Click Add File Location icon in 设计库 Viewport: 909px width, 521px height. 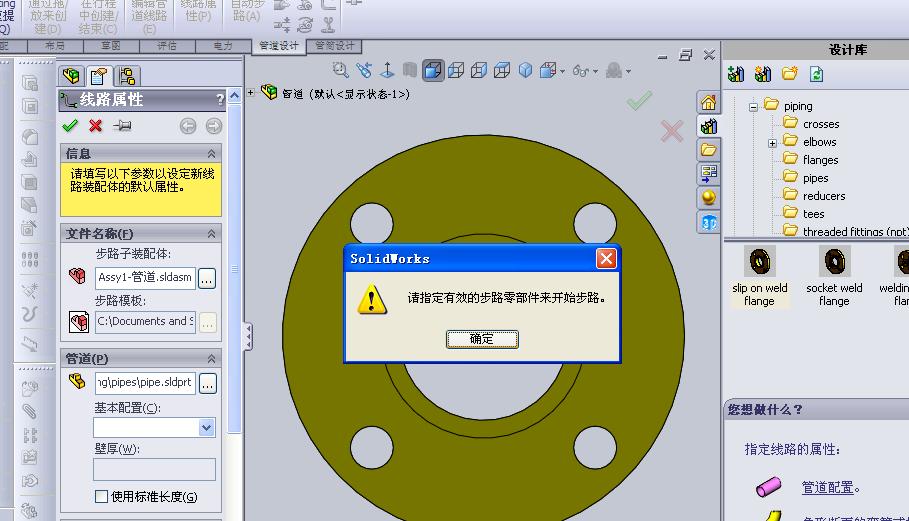click(763, 74)
